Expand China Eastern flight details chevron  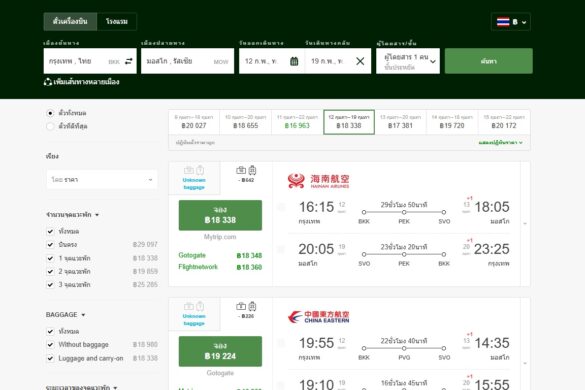click(x=525, y=363)
